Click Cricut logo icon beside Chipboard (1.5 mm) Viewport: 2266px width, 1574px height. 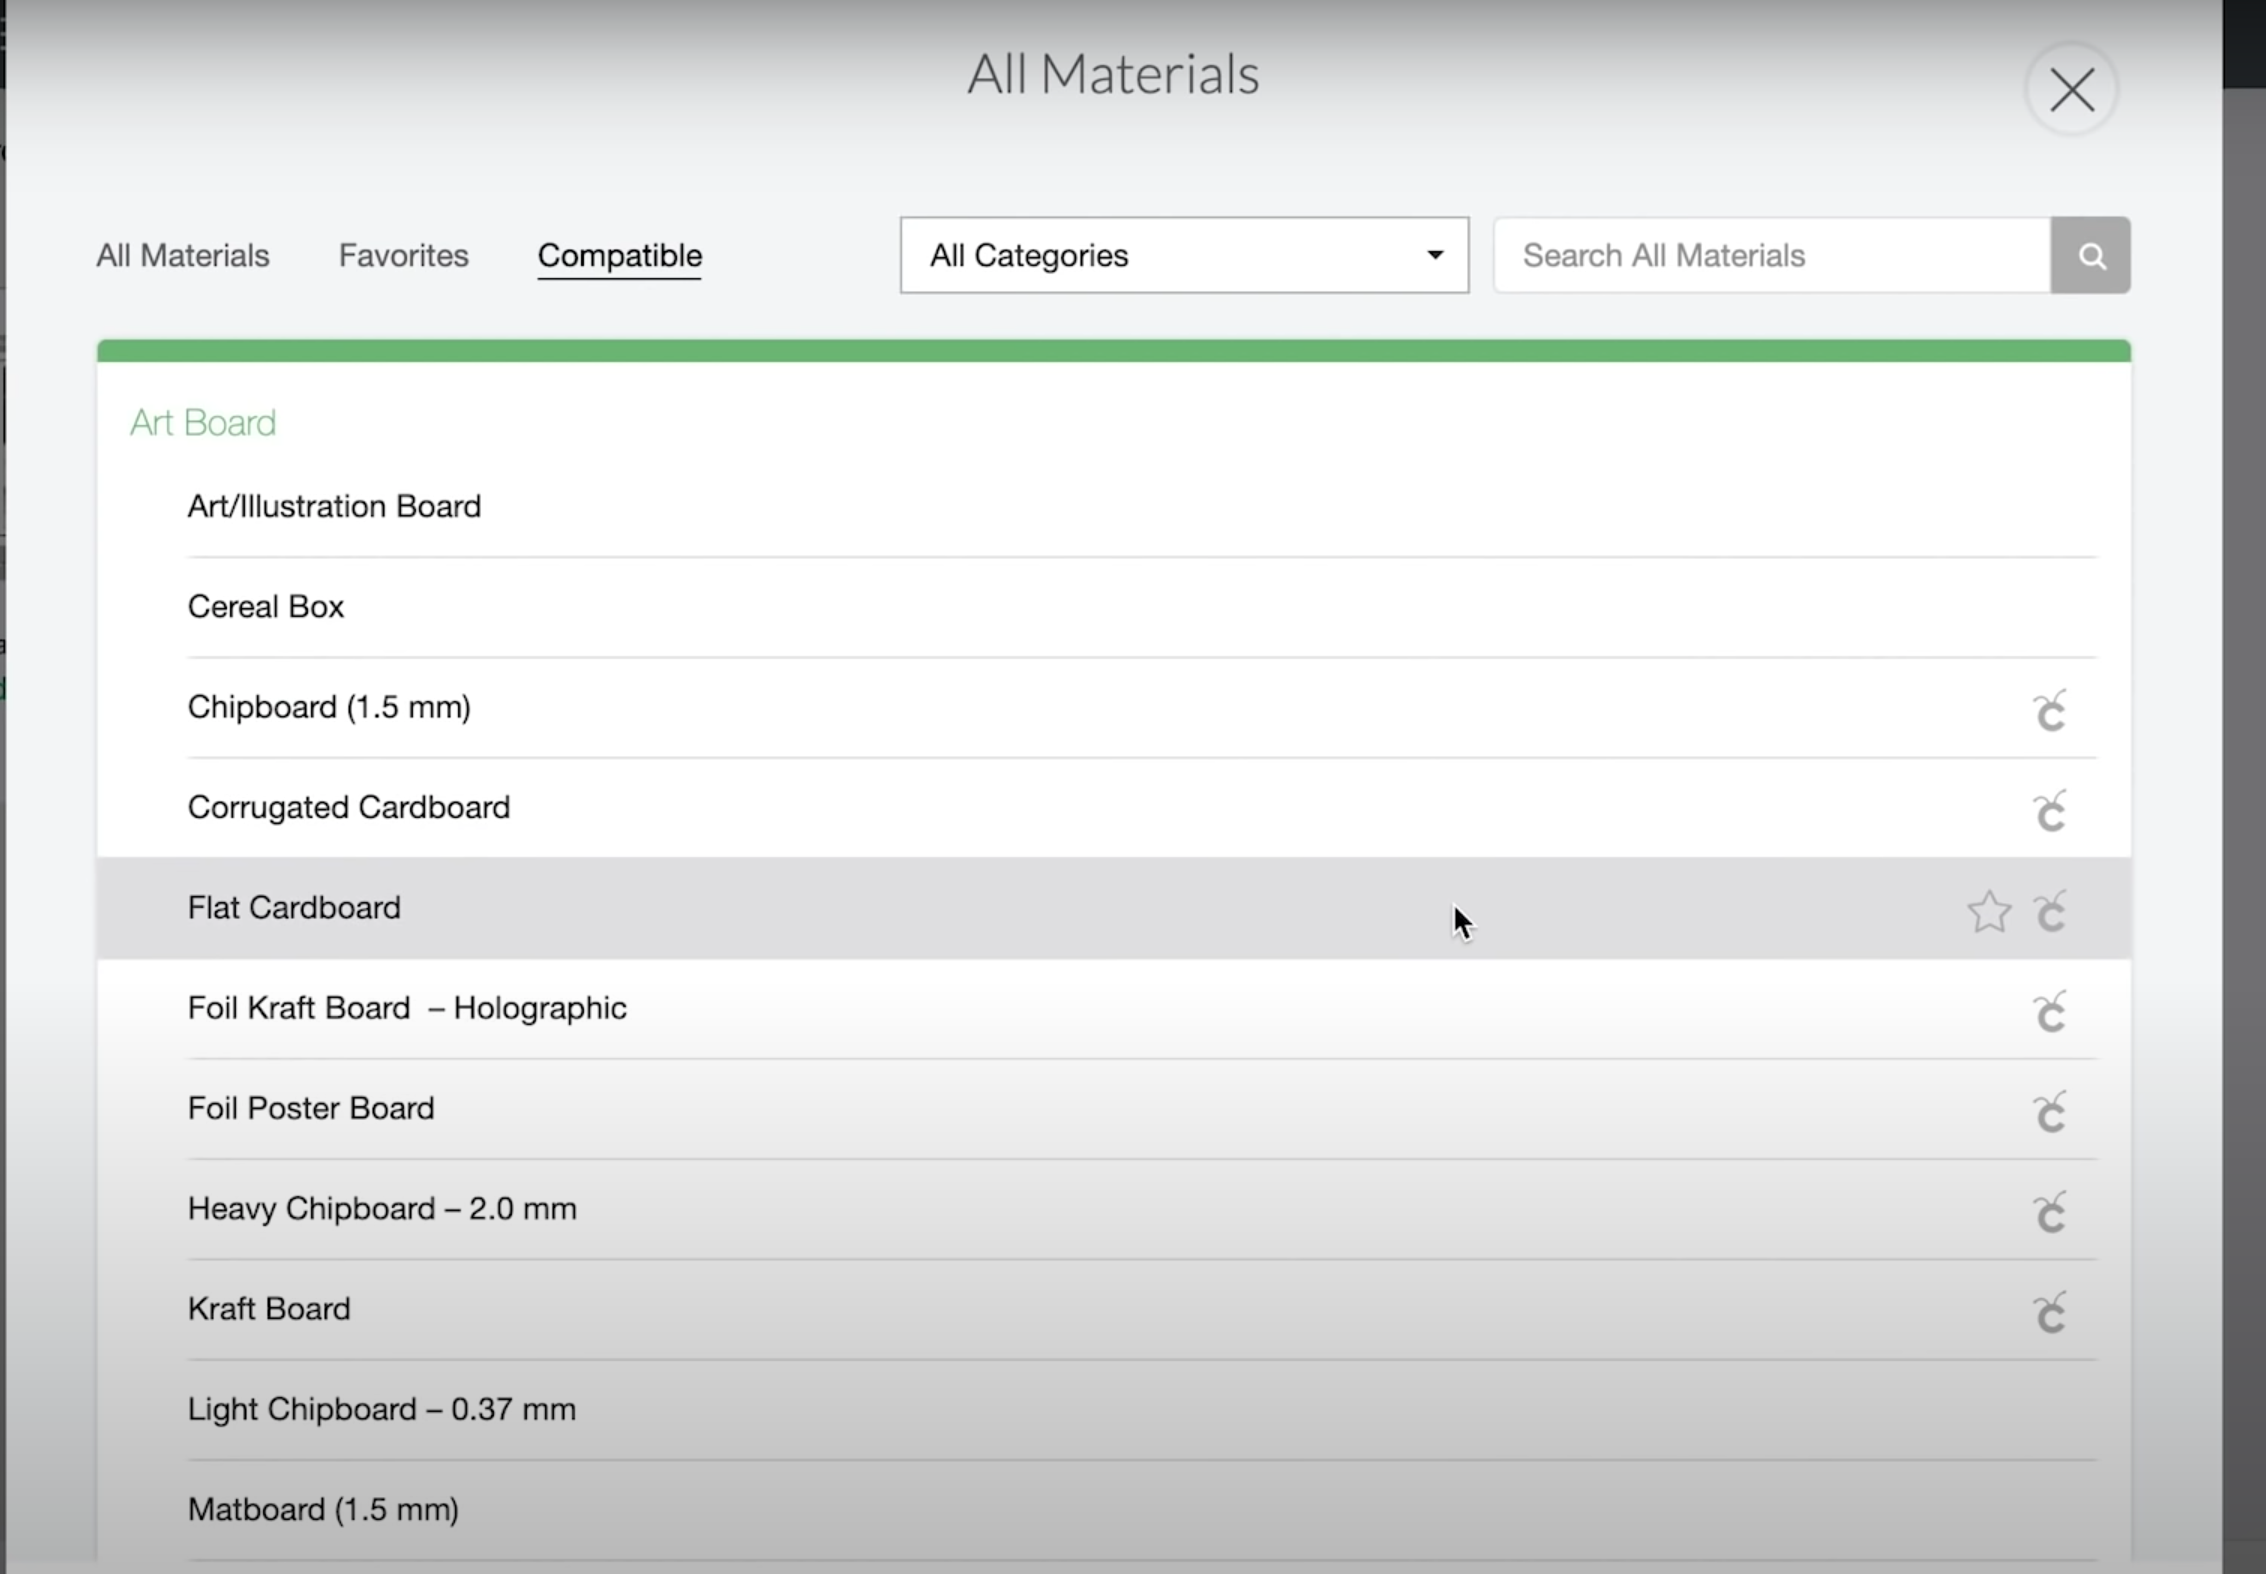point(2049,711)
